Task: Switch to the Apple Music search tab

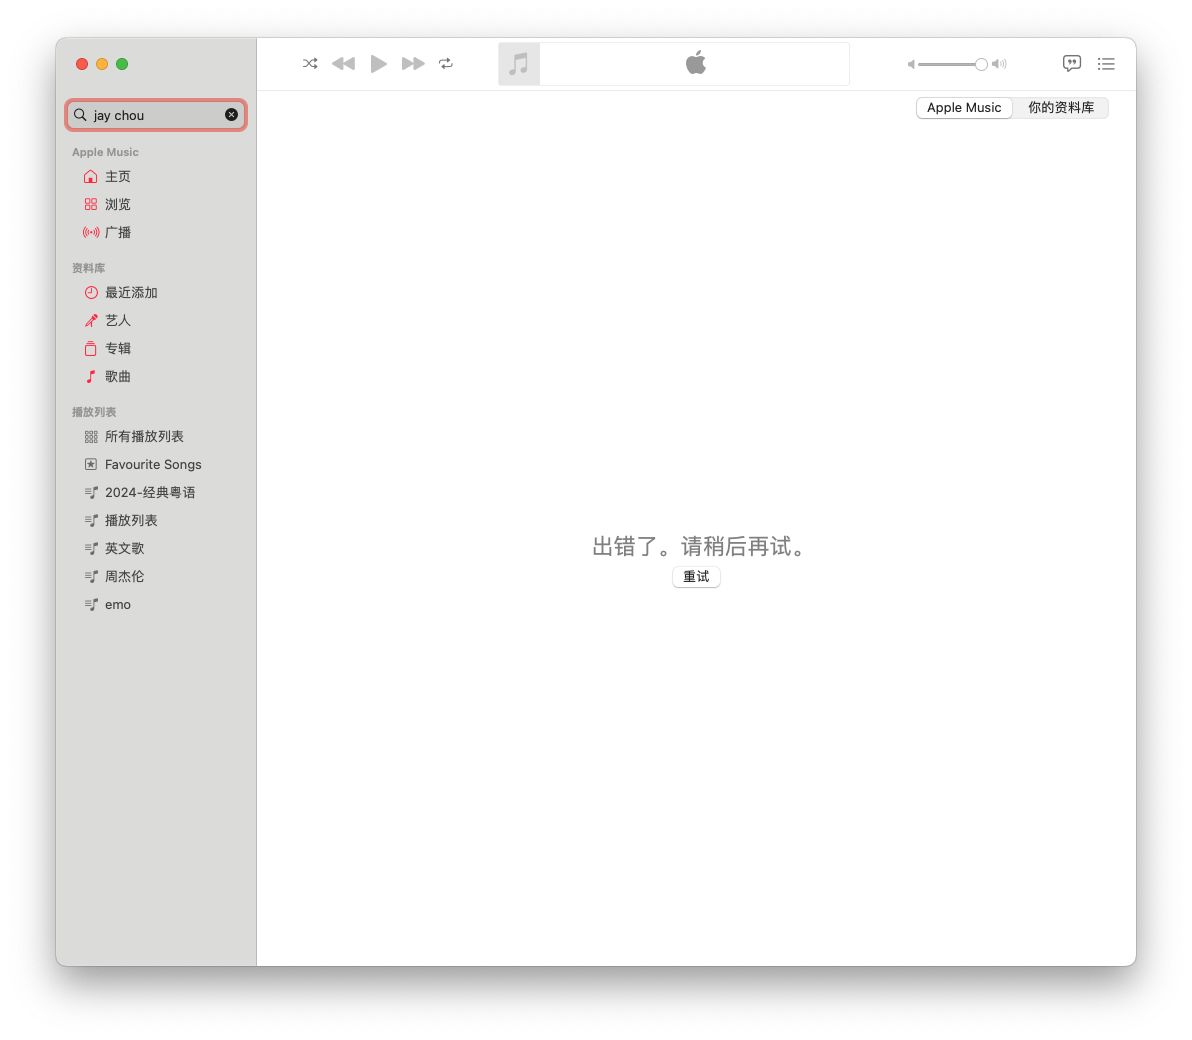Action: [x=964, y=108]
